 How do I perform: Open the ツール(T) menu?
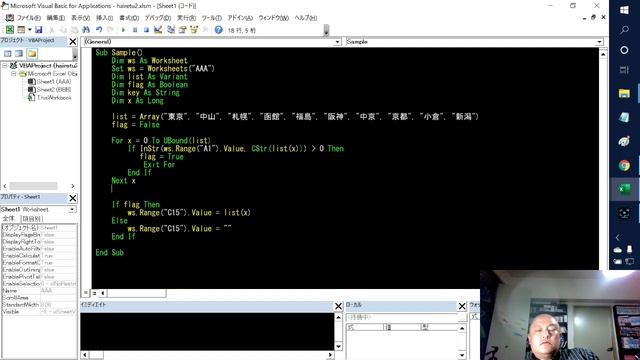211,18
